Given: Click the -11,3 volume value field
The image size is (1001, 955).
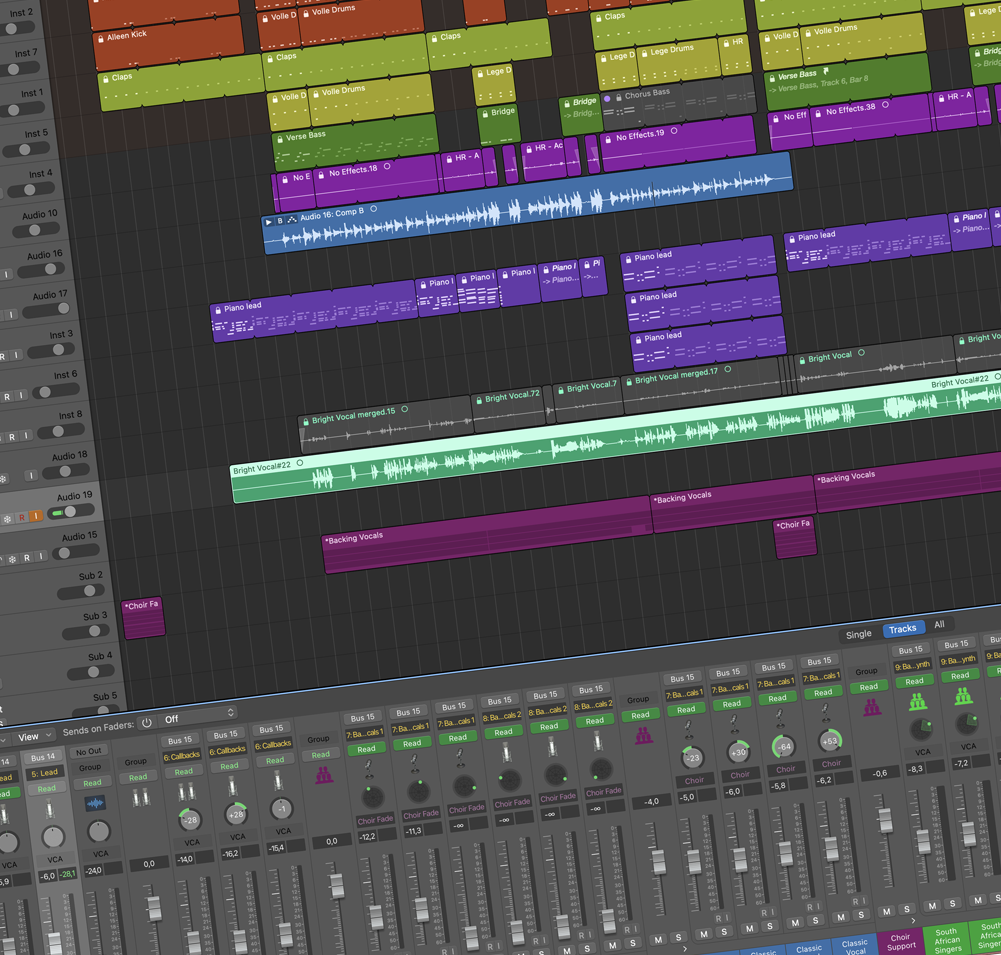Looking at the screenshot, I should click(414, 831).
